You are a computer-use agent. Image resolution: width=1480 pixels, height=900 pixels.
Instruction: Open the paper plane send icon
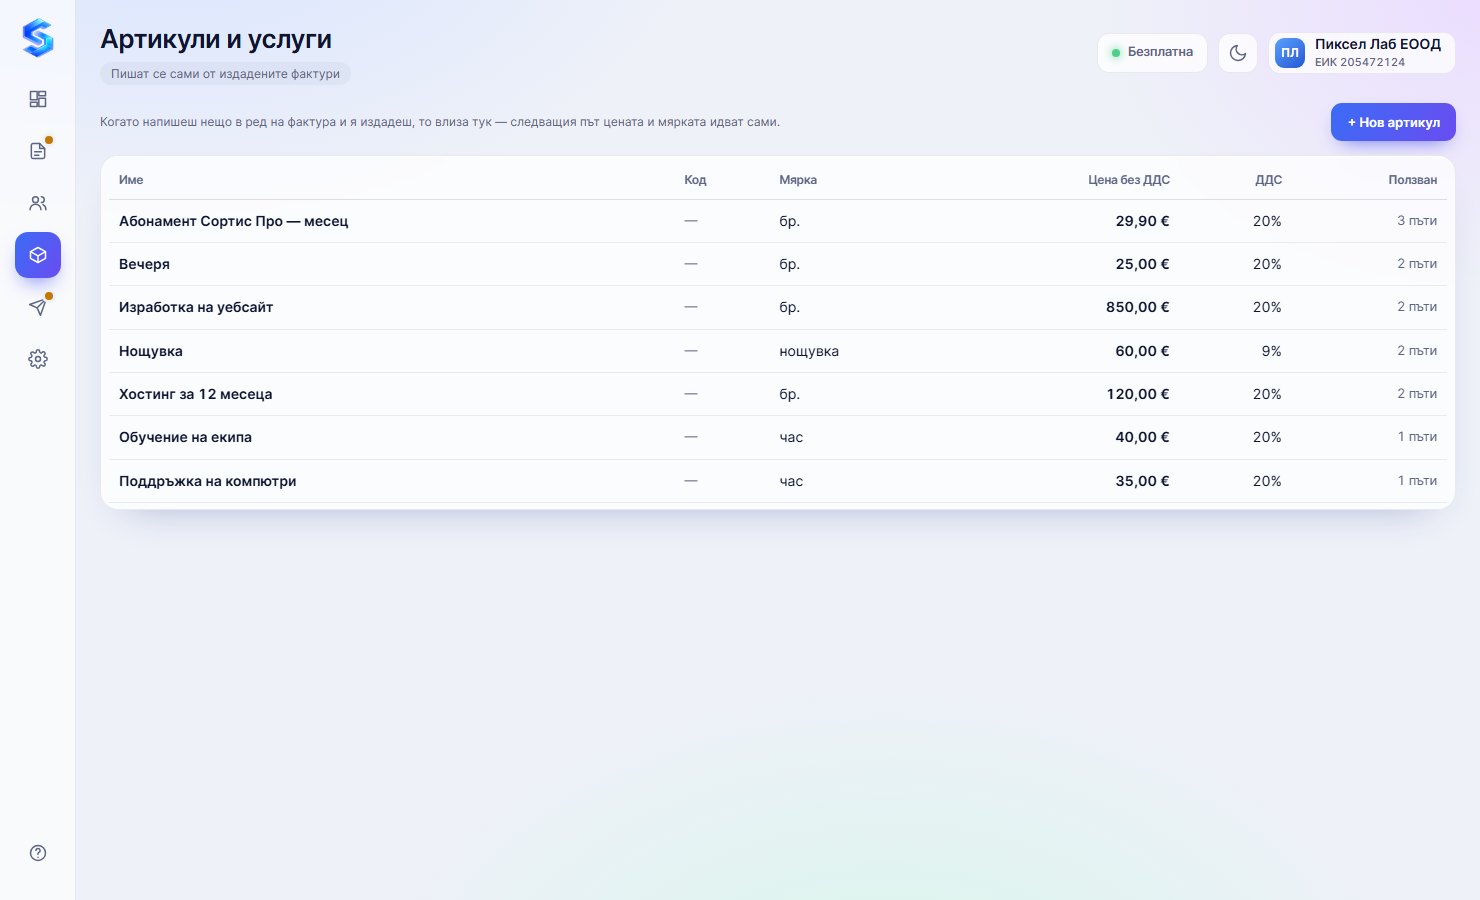(x=38, y=307)
